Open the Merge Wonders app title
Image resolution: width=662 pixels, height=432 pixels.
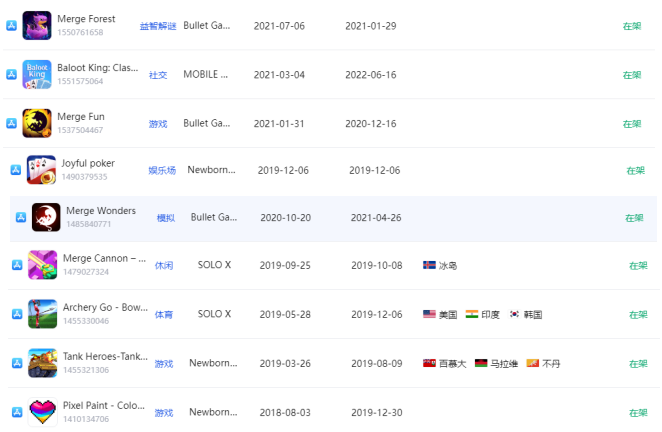[x=100, y=211]
